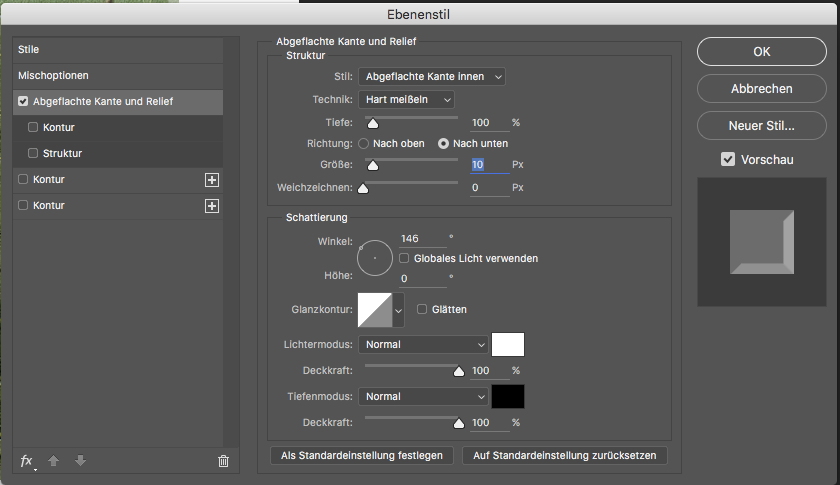This screenshot has width=840, height=485.
Task: Click the Lichtermodus Deckkraft slider handle
Action: click(x=459, y=371)
